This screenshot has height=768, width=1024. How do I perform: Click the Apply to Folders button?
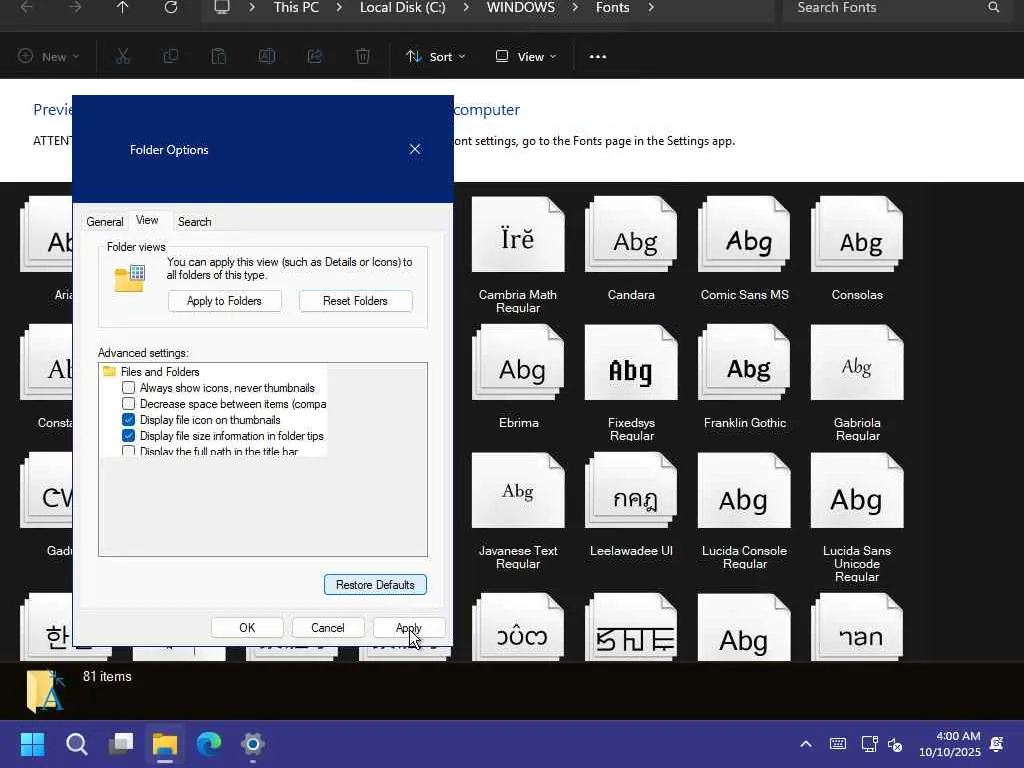(224, 301)
